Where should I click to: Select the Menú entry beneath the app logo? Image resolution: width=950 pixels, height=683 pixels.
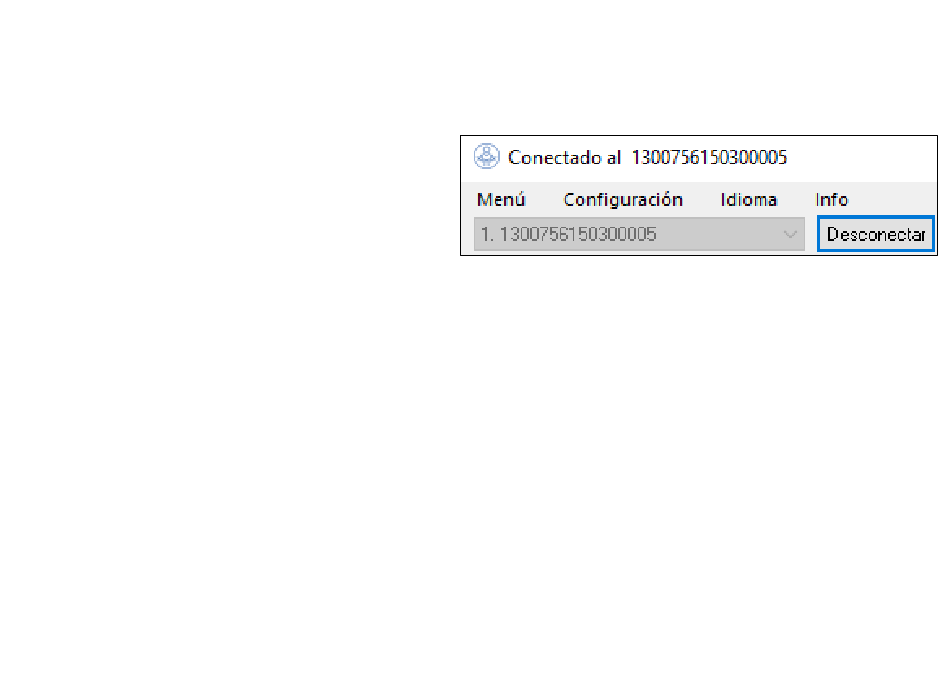pos(501,200)
